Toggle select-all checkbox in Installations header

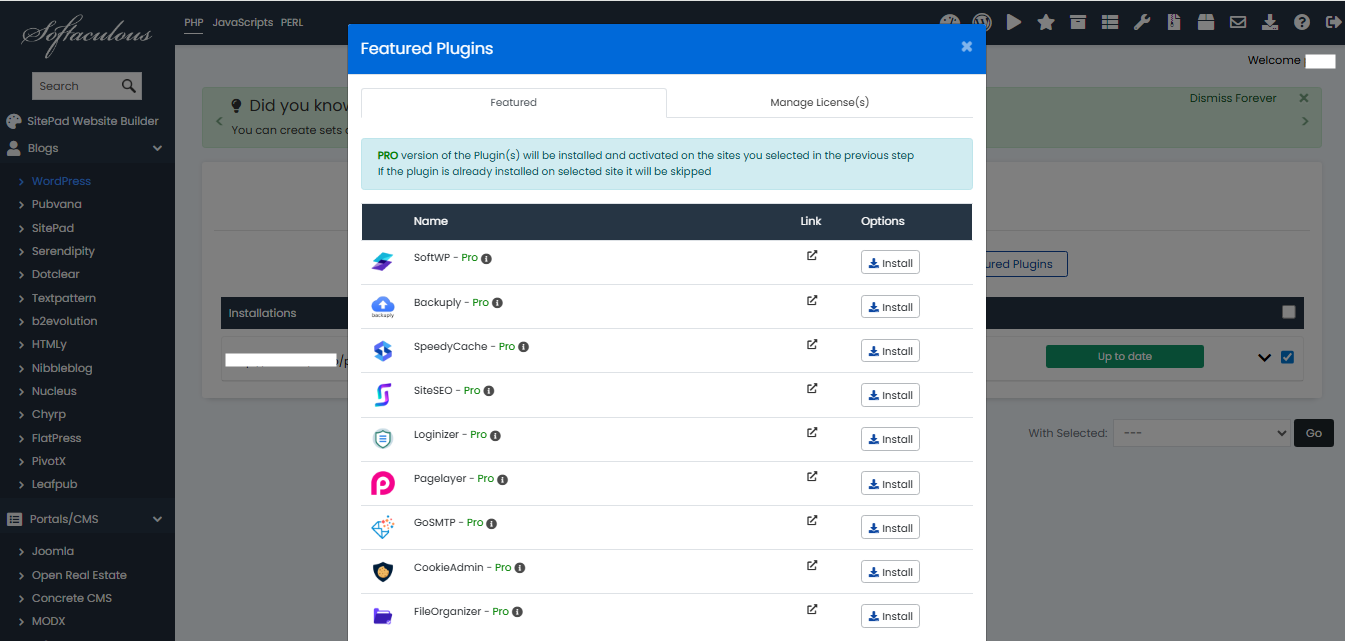(x=1289, y=312)
